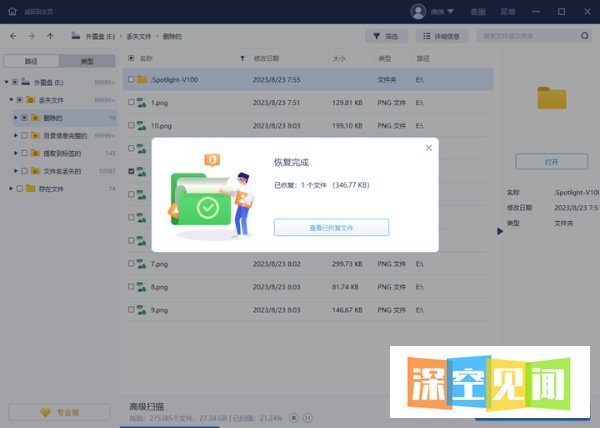Collapse the 外置盘 (E:) tree node
The image size is (600, 428).
pos(7,82)
